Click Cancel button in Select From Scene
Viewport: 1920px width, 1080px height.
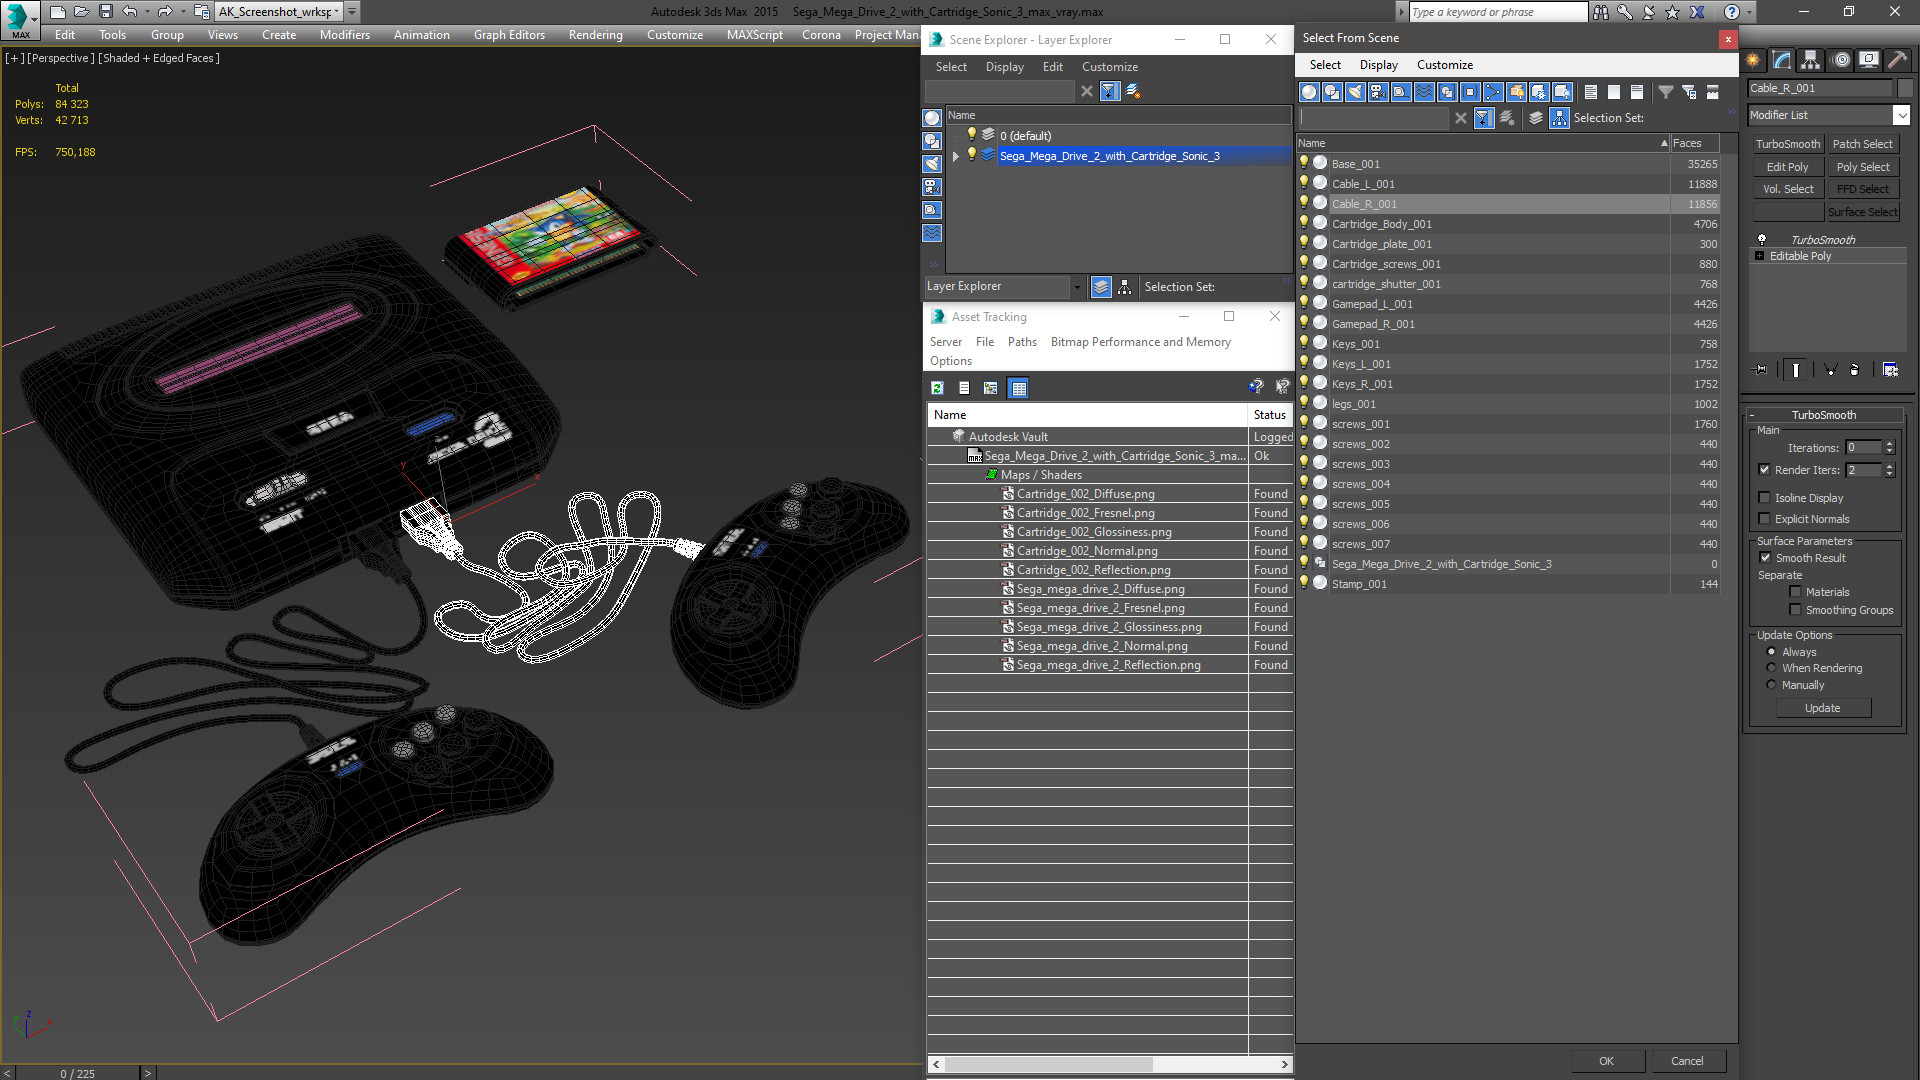point(1687,1061)
